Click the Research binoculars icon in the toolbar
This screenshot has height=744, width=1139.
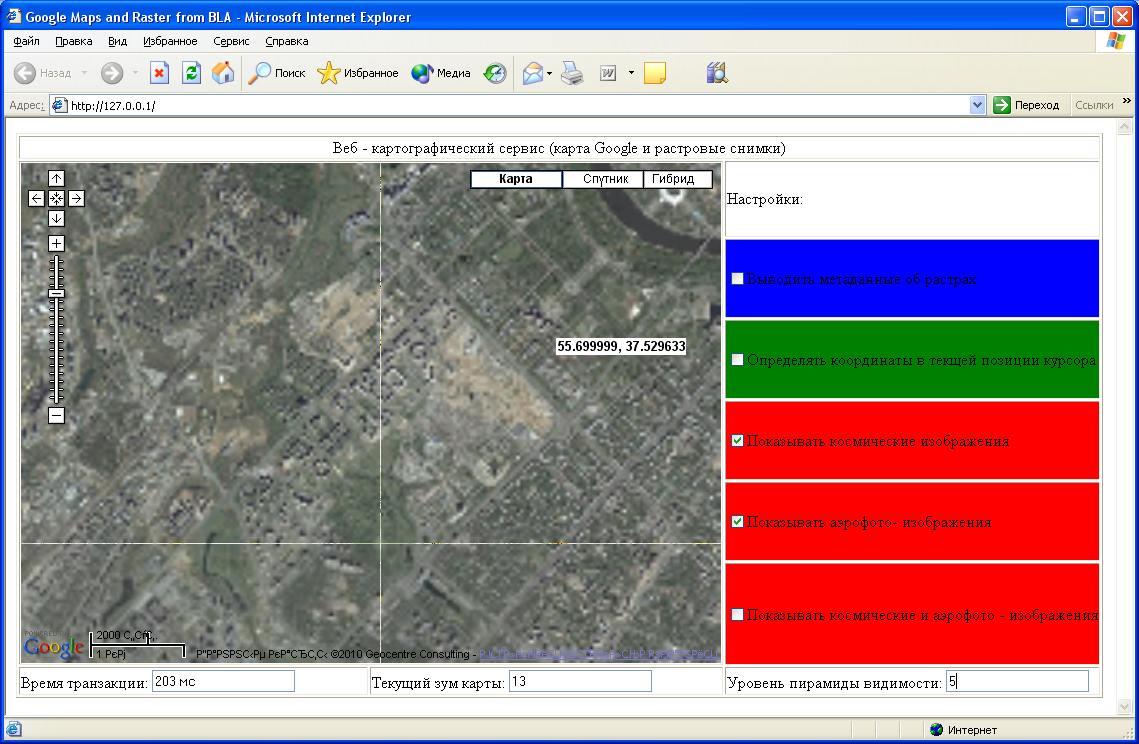pyautogui.click(x=717, y=73)
